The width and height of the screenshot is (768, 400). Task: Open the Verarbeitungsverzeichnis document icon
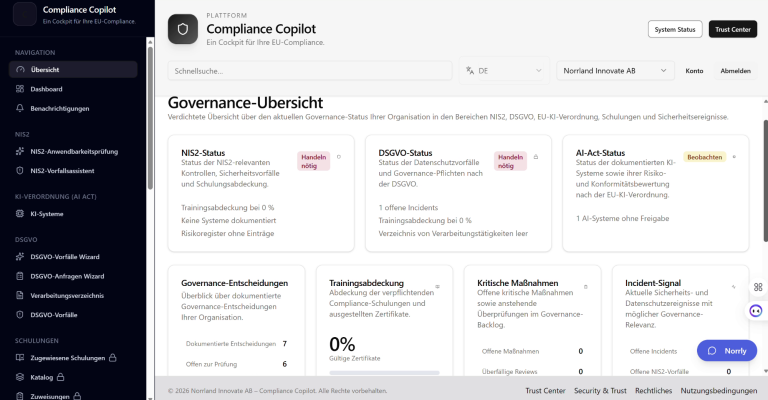(x=20, y=296)
